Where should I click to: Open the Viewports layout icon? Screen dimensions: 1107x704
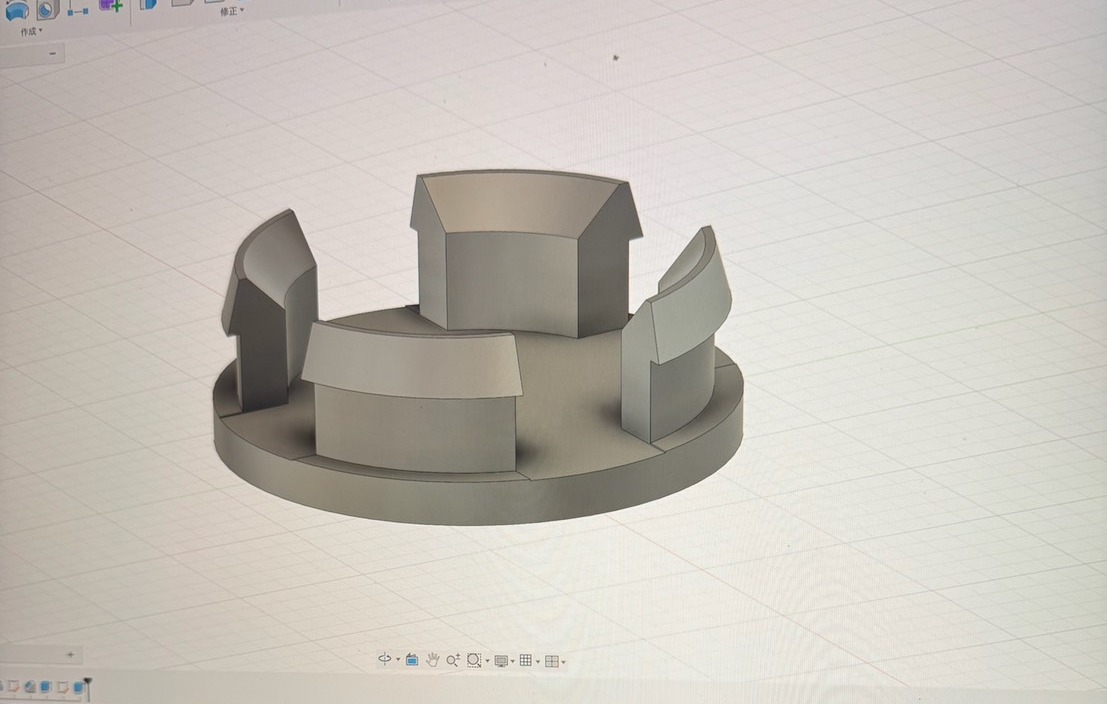(551, 660)
